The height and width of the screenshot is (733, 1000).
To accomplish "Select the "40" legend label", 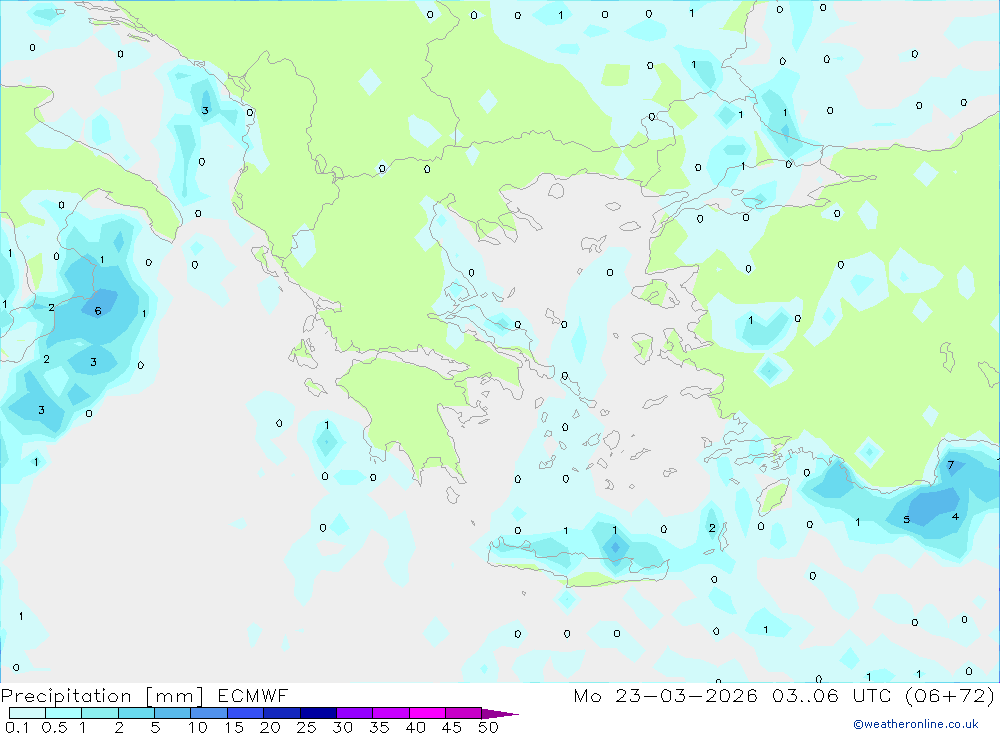I will pos(416,727).
